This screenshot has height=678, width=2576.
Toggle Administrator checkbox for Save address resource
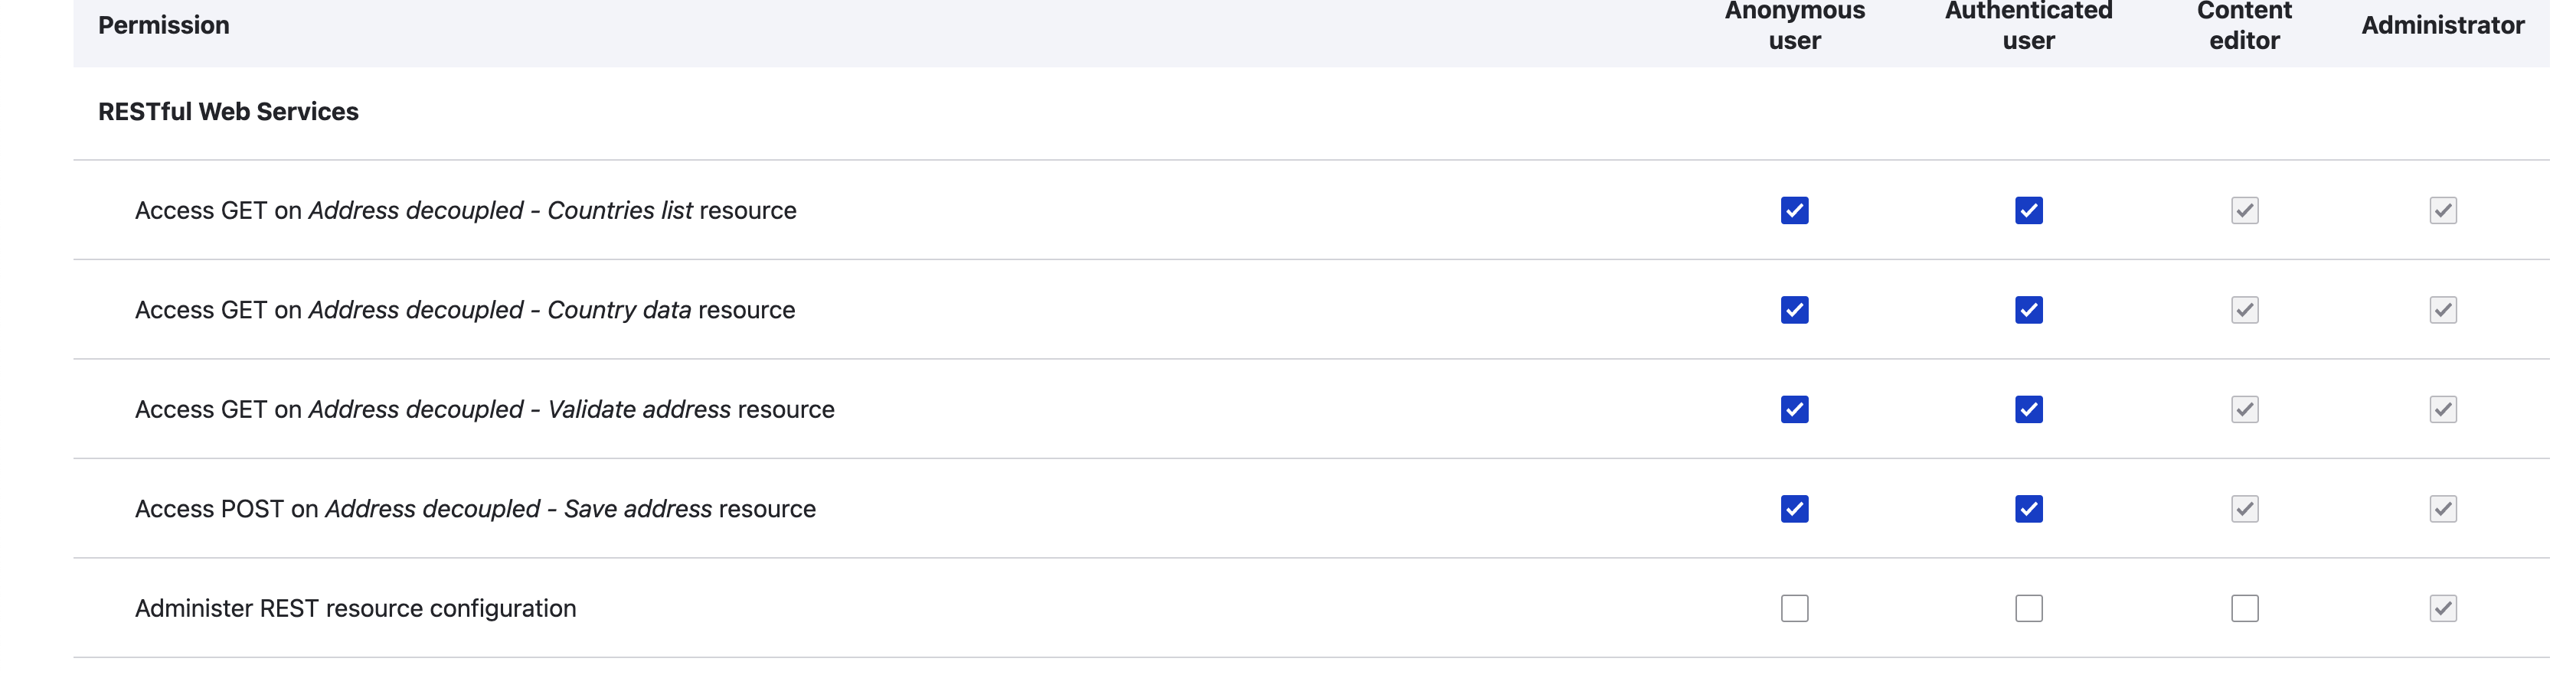[2442, 509]
